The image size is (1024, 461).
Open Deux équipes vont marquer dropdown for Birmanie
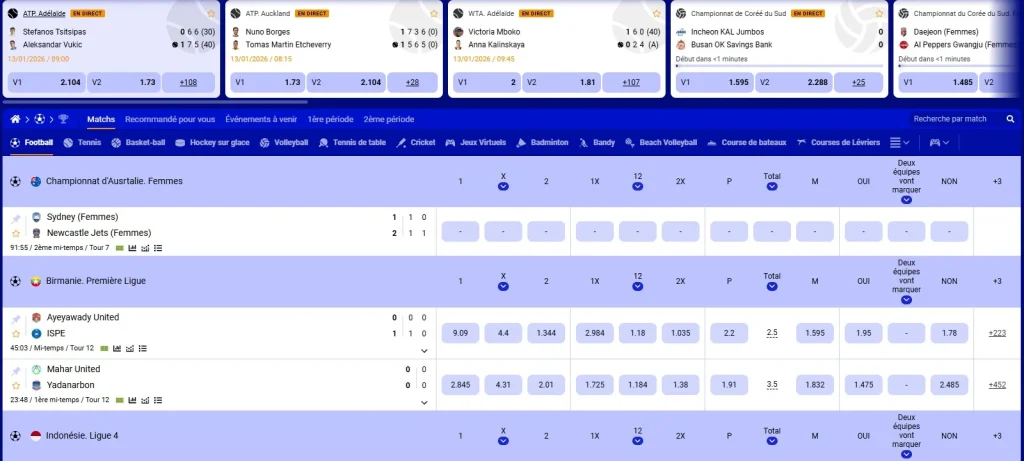point(906,300)
